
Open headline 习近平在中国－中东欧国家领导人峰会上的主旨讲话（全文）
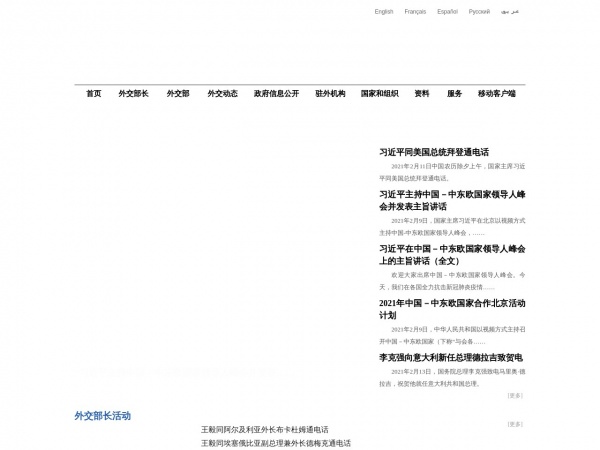click(452, 255)
